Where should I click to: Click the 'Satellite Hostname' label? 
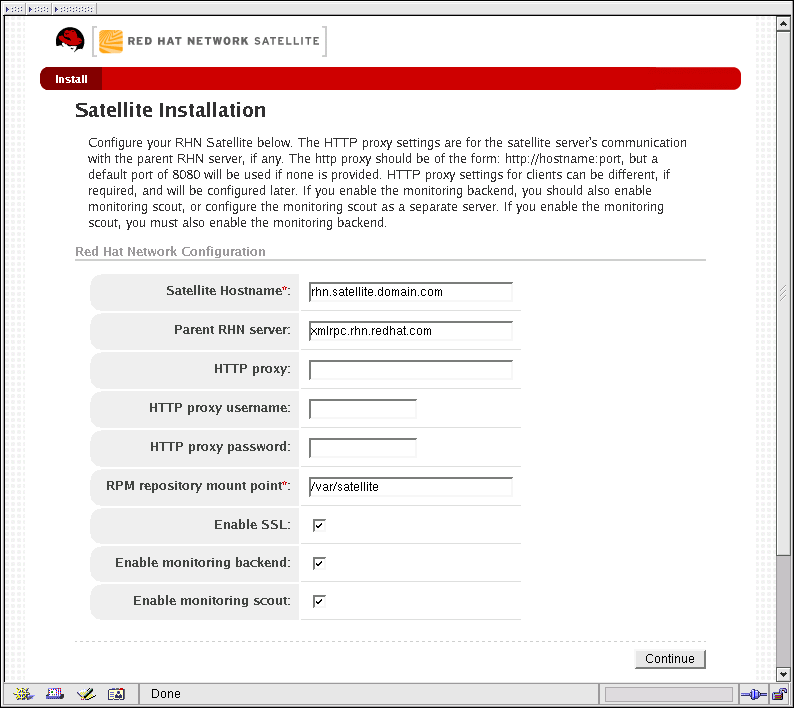[224, 290]
